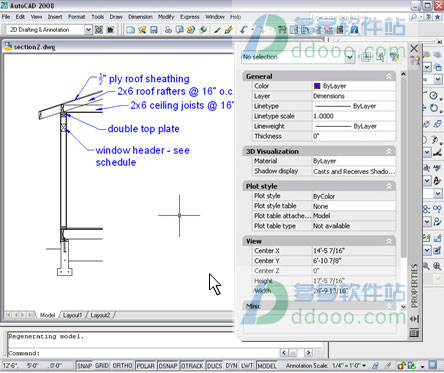This screenshot has width=444, height=373.
Task: Close the Properties palette with X
Action: pos(414,48)
